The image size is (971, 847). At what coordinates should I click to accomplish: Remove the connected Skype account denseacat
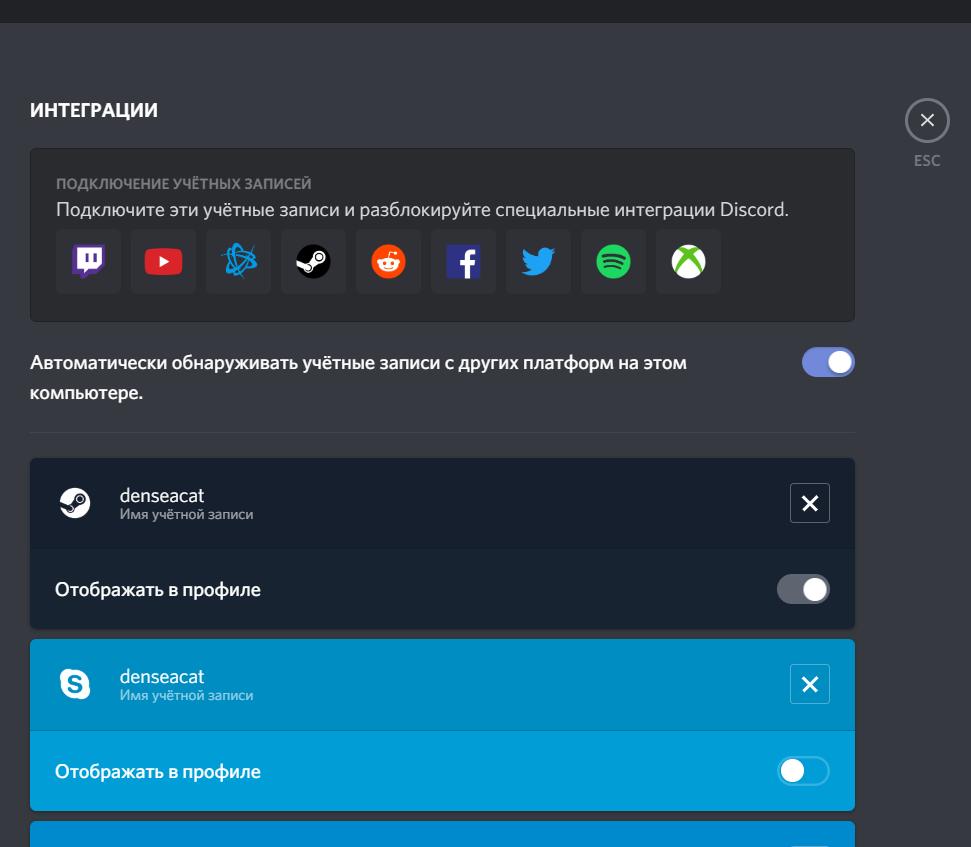810,684
